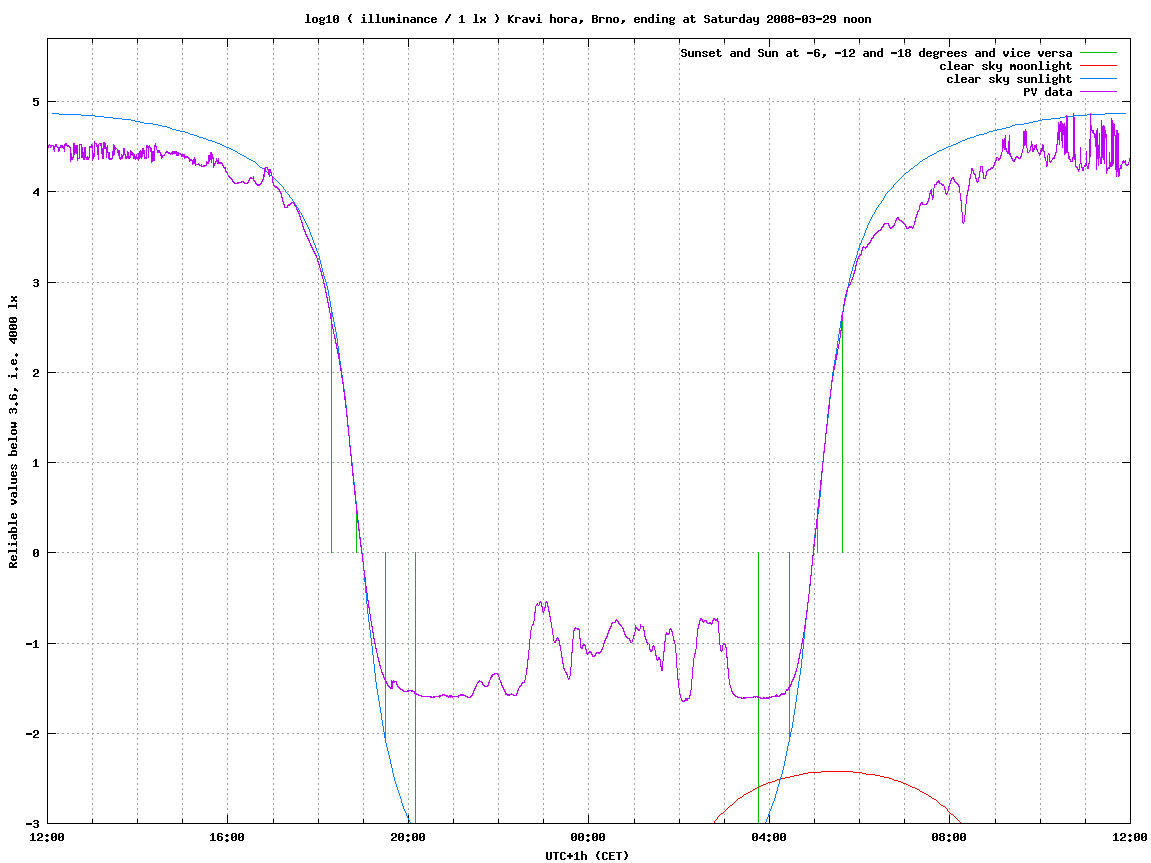The image size is (1151, 863).
Task: Click the x-axis tick label 08:00
Action: 949,837
